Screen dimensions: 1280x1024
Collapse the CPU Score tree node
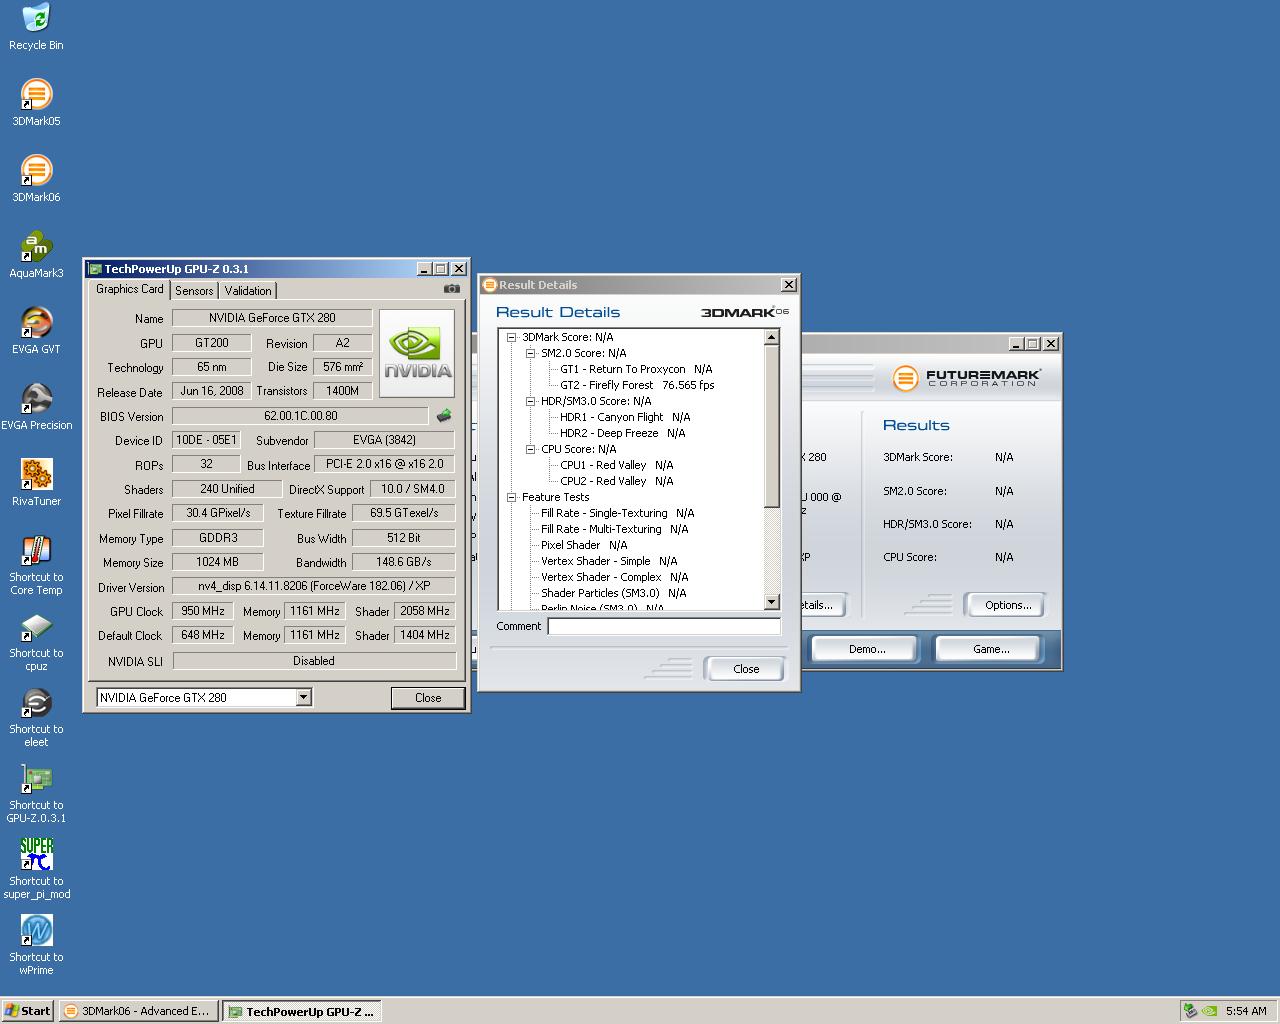530,449
